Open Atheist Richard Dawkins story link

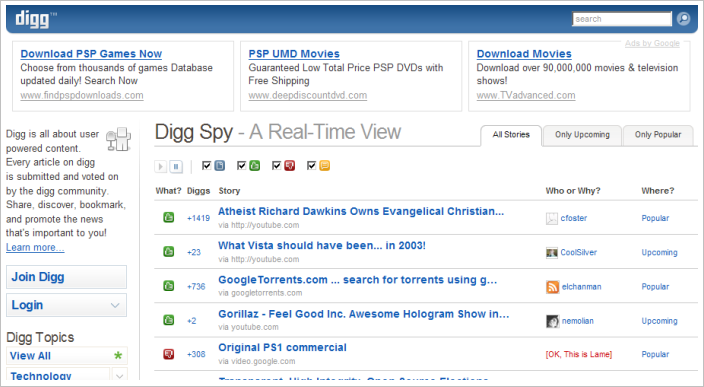(361, 211)
